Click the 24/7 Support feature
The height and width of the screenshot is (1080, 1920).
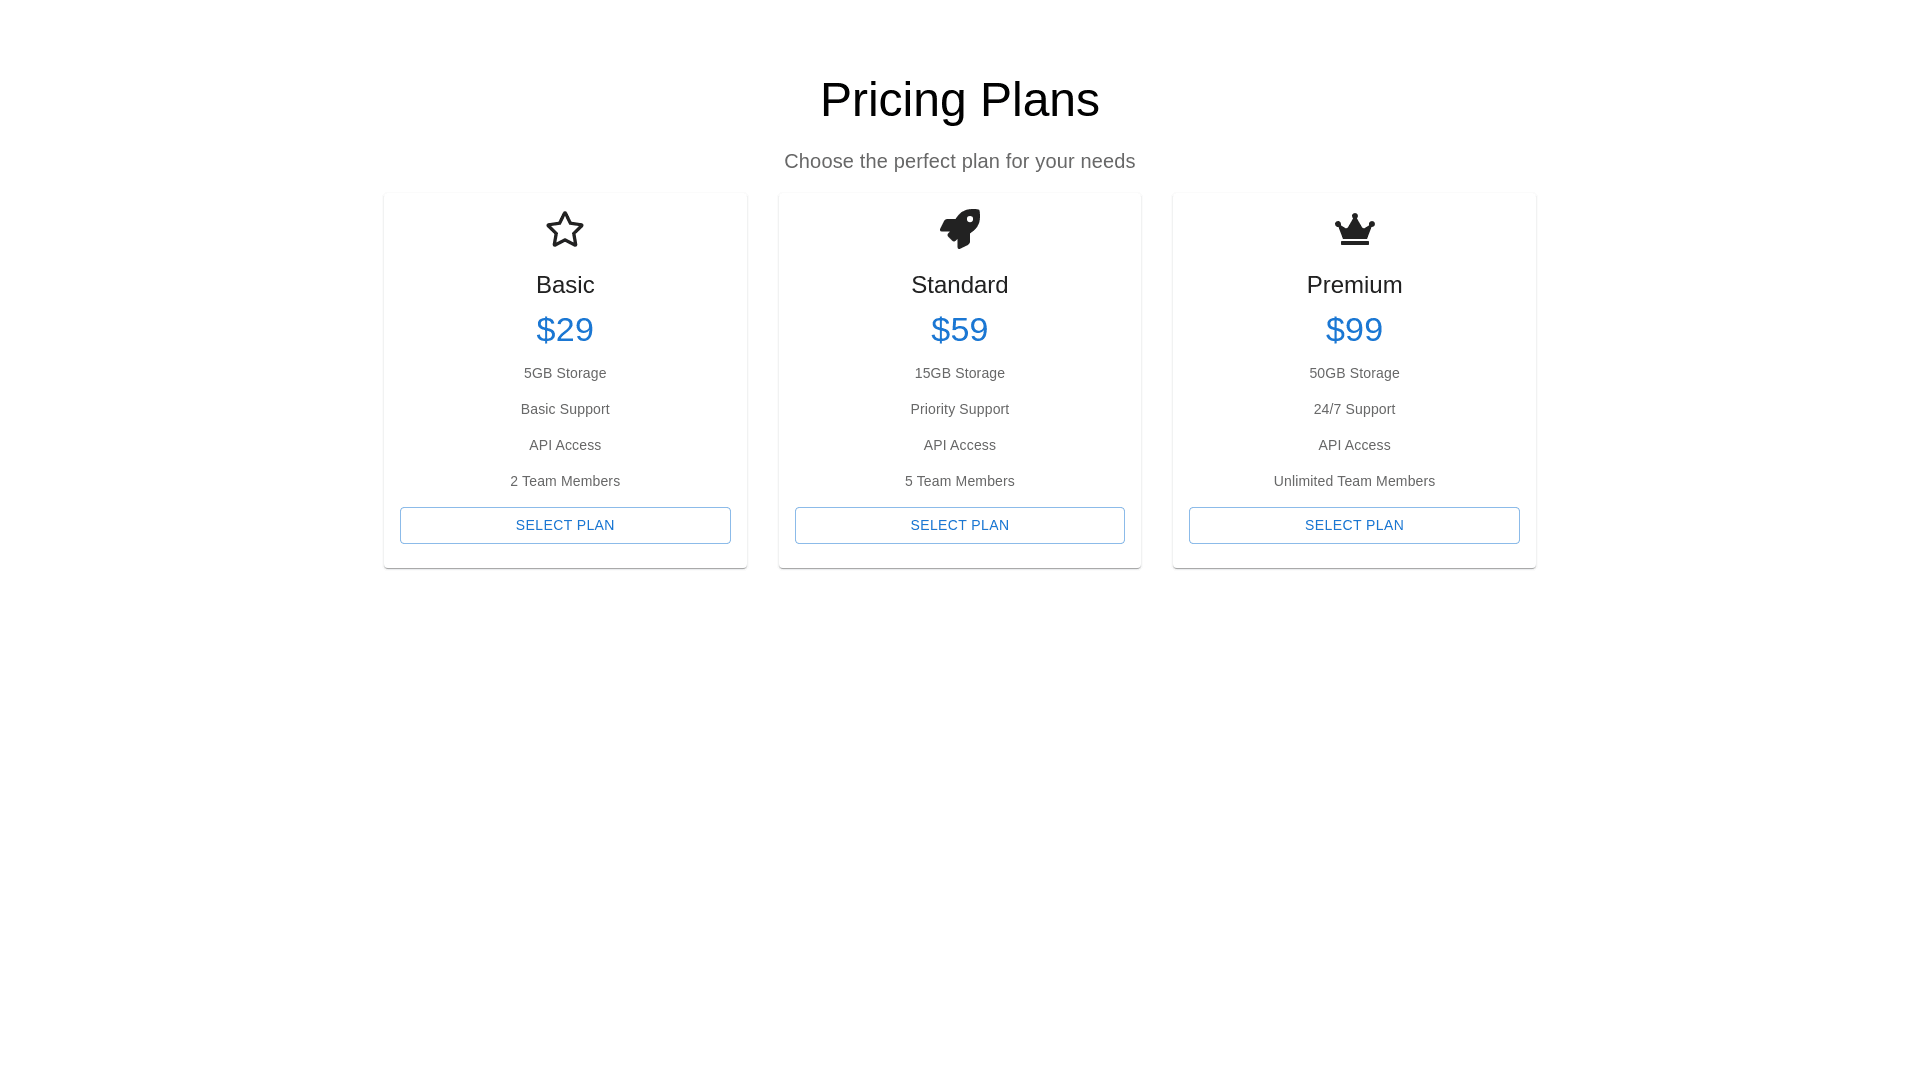(1354, 409)
